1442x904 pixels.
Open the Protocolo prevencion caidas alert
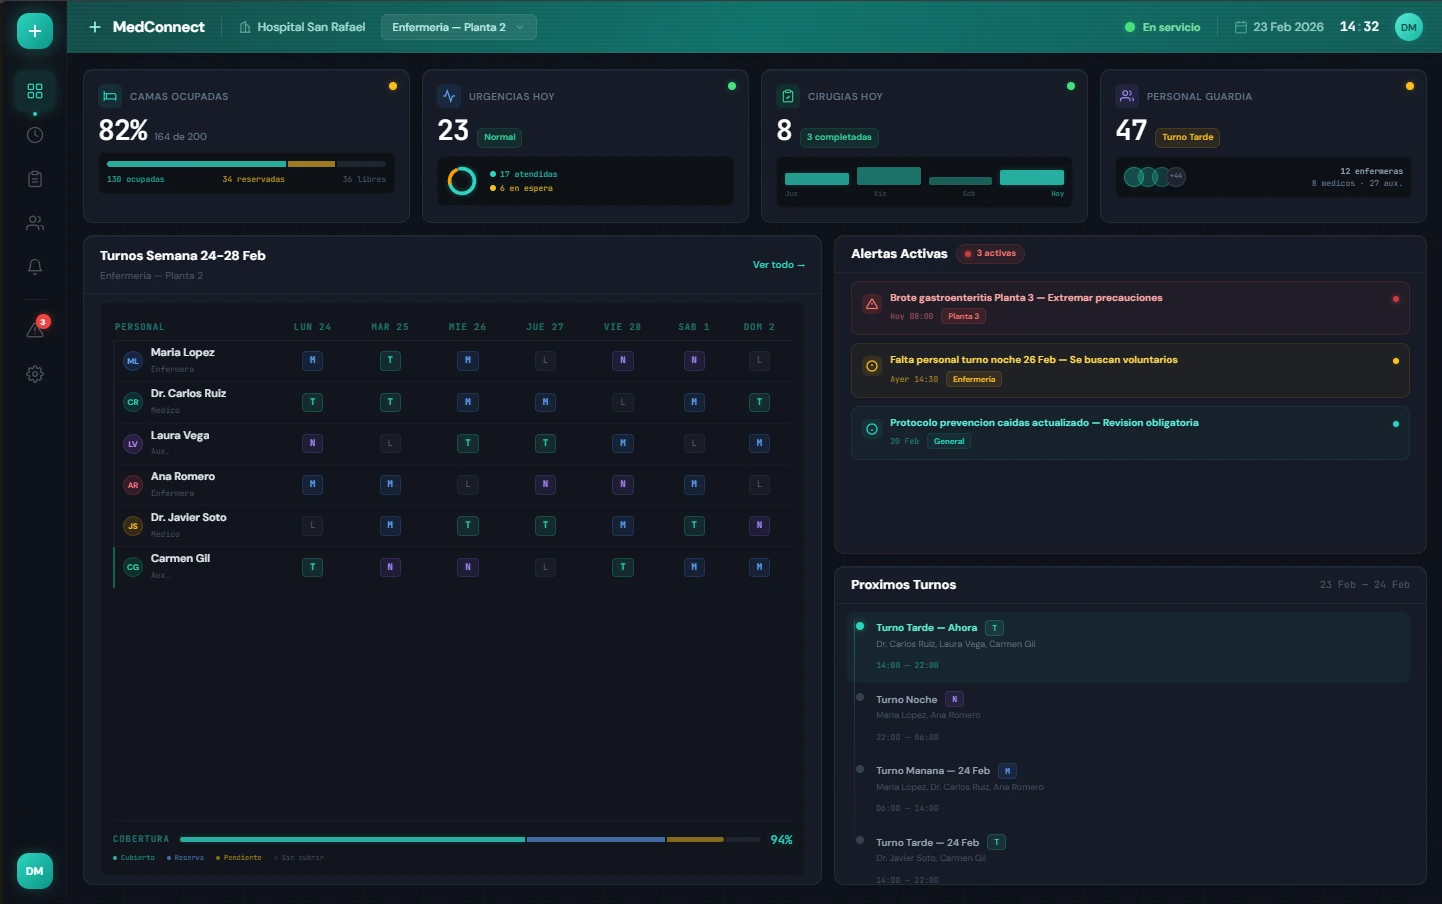pyautogui.click(x=1130, y=432)
